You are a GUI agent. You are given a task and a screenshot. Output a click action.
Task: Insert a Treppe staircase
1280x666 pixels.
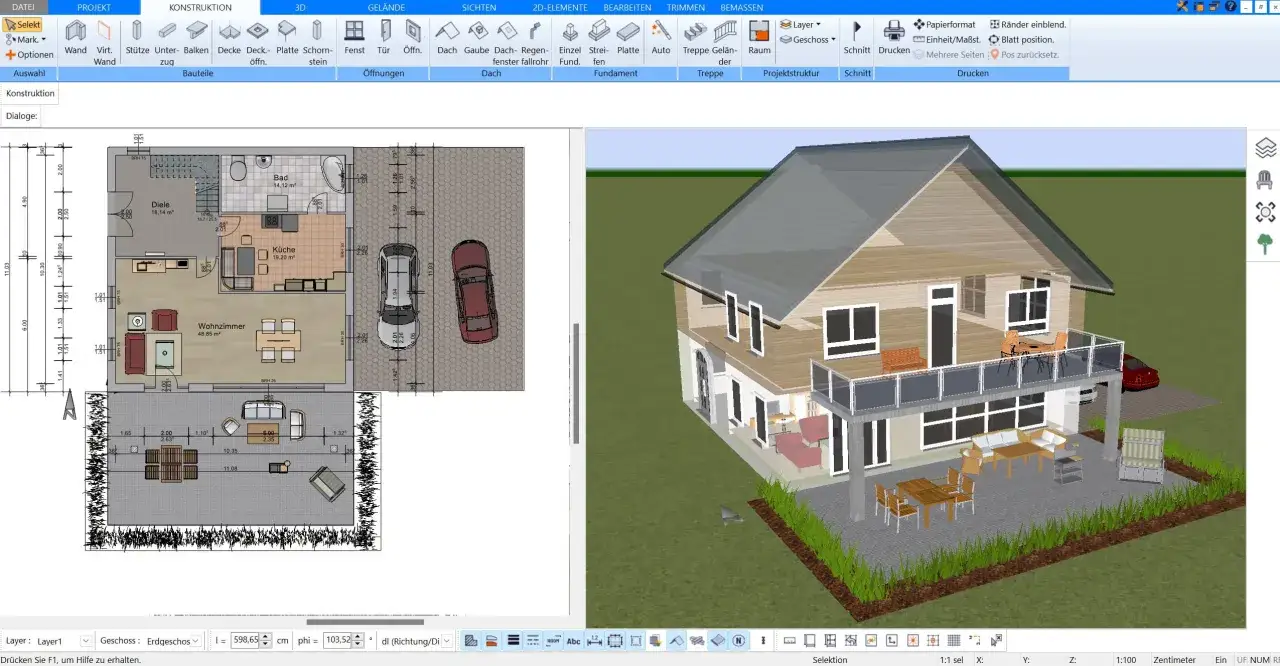point(696,38)
